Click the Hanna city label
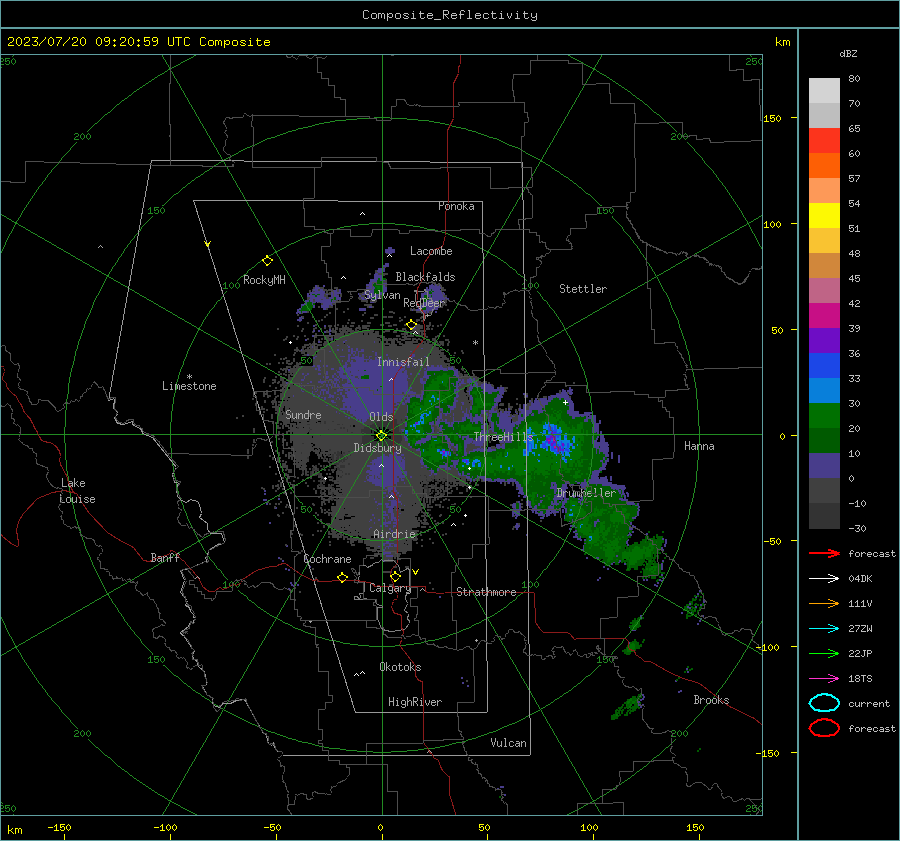900x841 pixels. [x=699, y=446]
